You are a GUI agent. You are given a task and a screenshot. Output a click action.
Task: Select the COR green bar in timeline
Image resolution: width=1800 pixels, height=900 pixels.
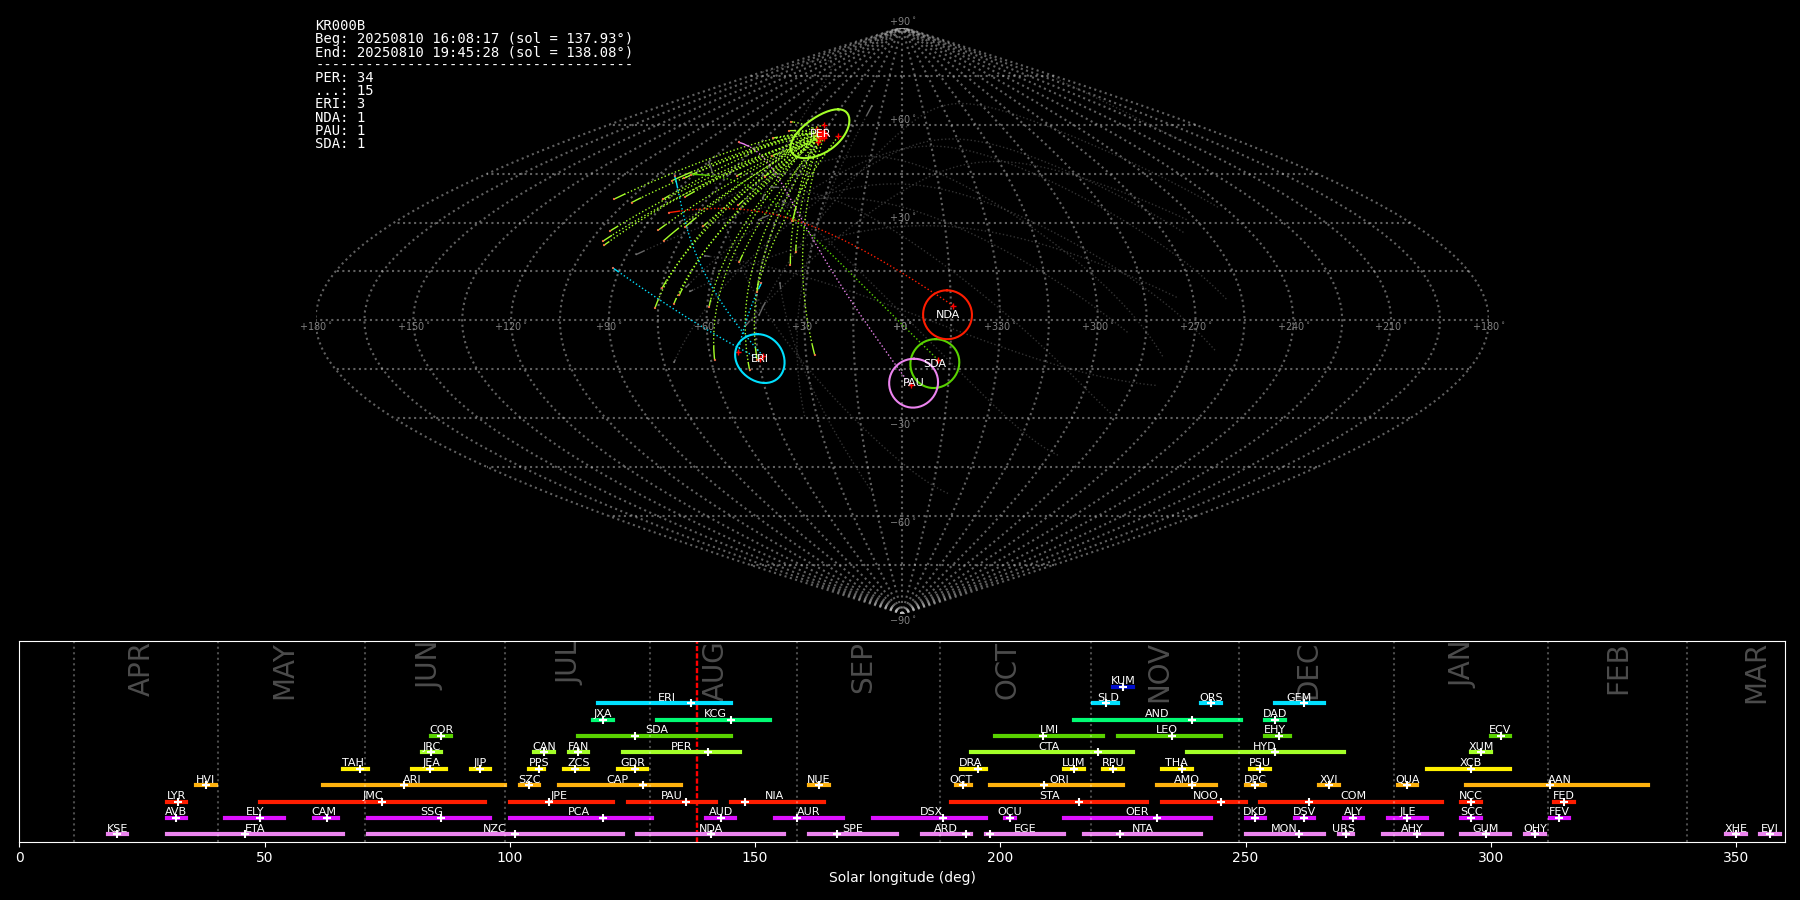[x=441, y=736]
